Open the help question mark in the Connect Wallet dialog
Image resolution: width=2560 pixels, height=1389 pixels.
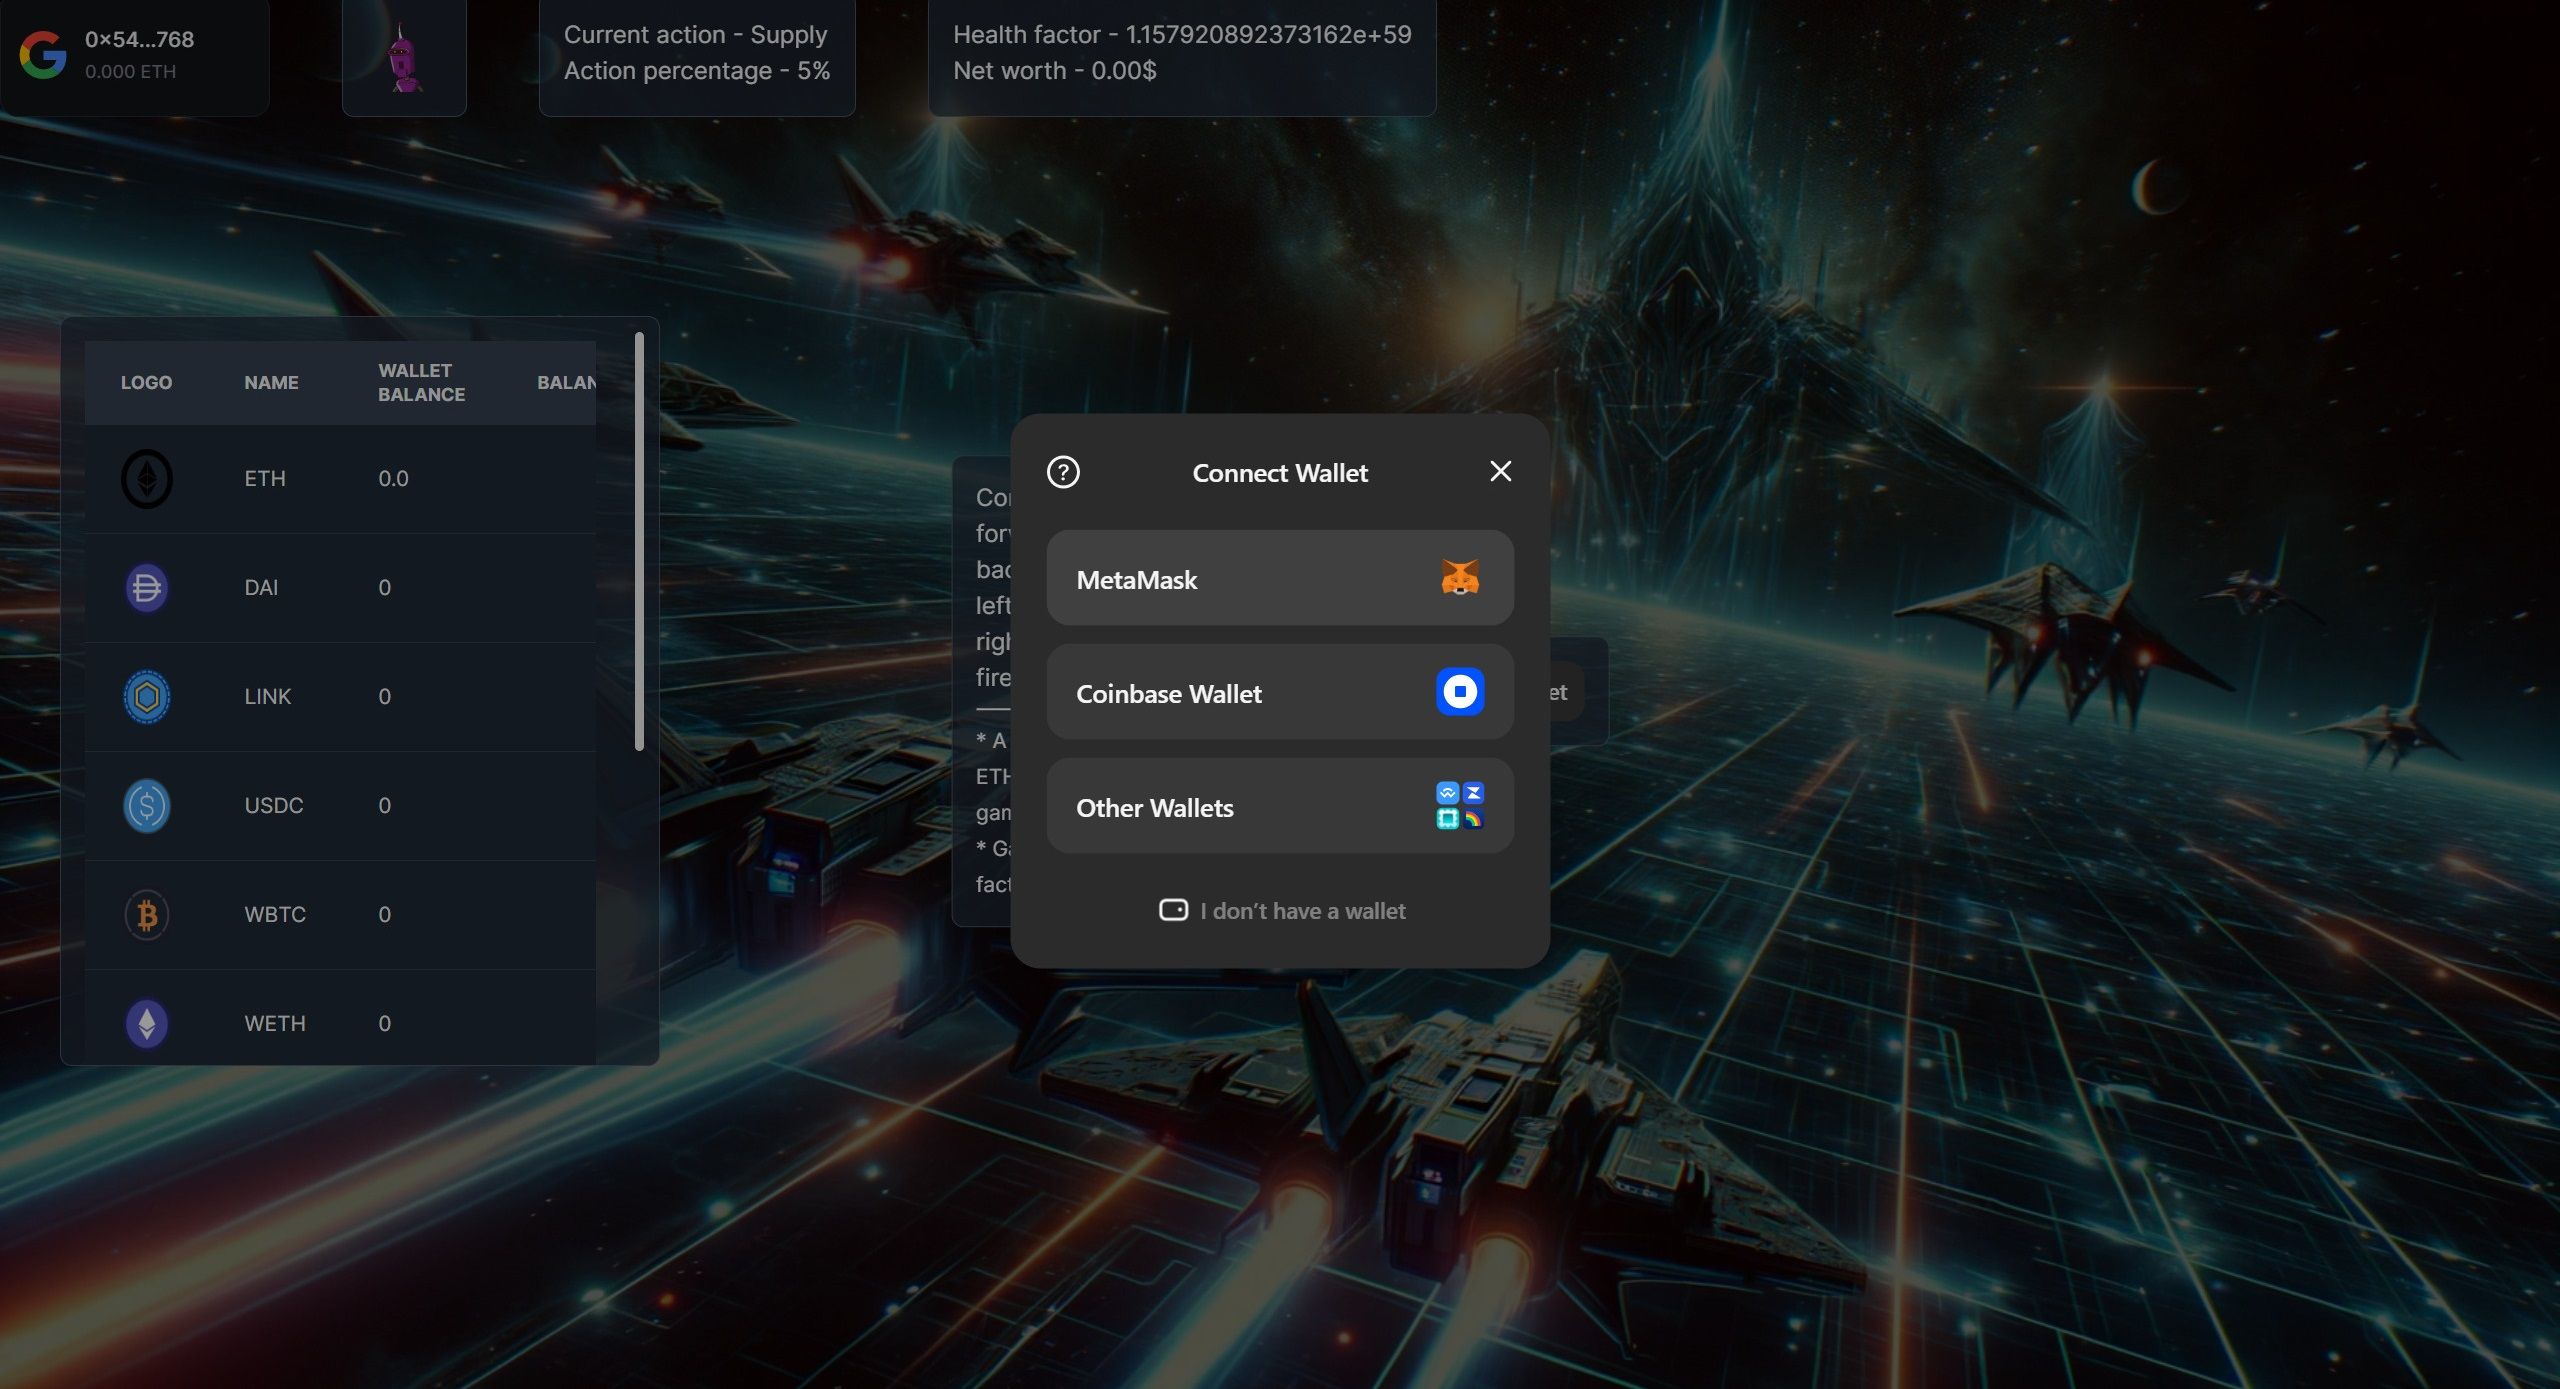[x=1063, y=472]
